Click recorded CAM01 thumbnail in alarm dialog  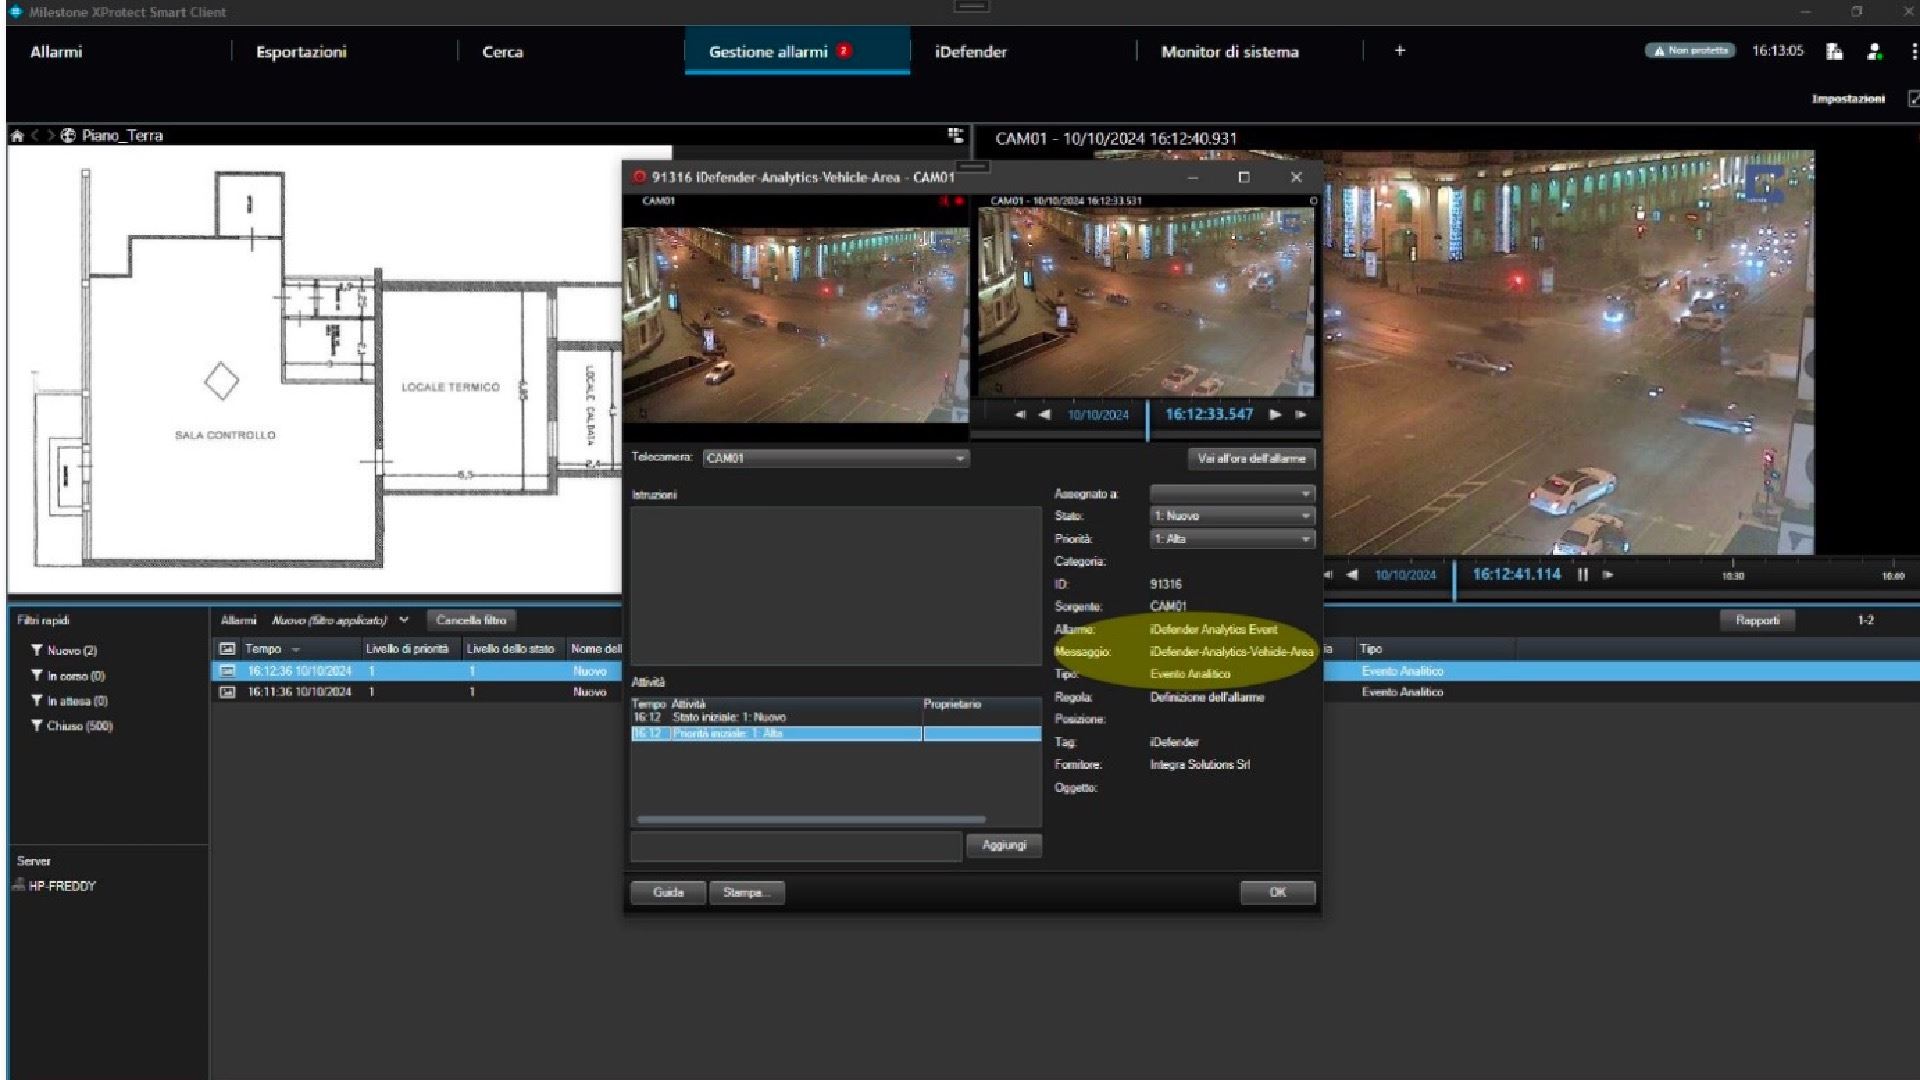(1146, 302)
